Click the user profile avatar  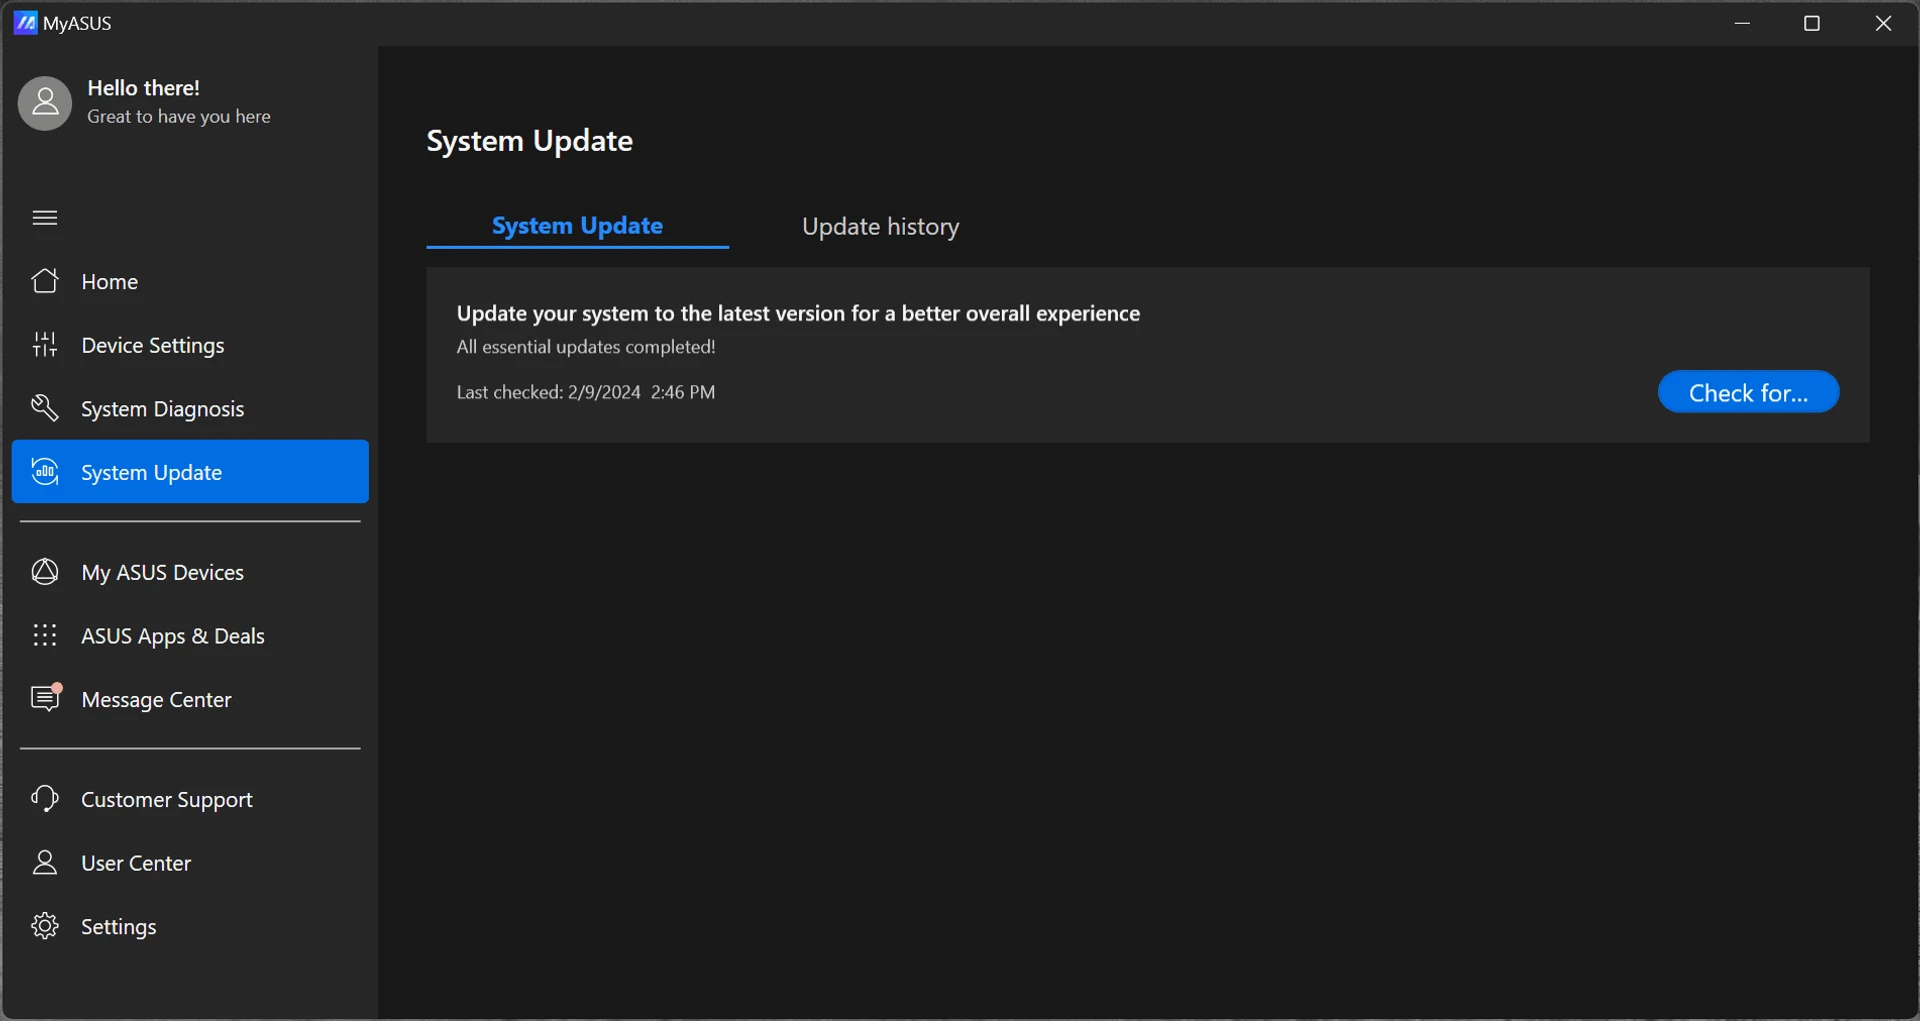click(45, 103)
